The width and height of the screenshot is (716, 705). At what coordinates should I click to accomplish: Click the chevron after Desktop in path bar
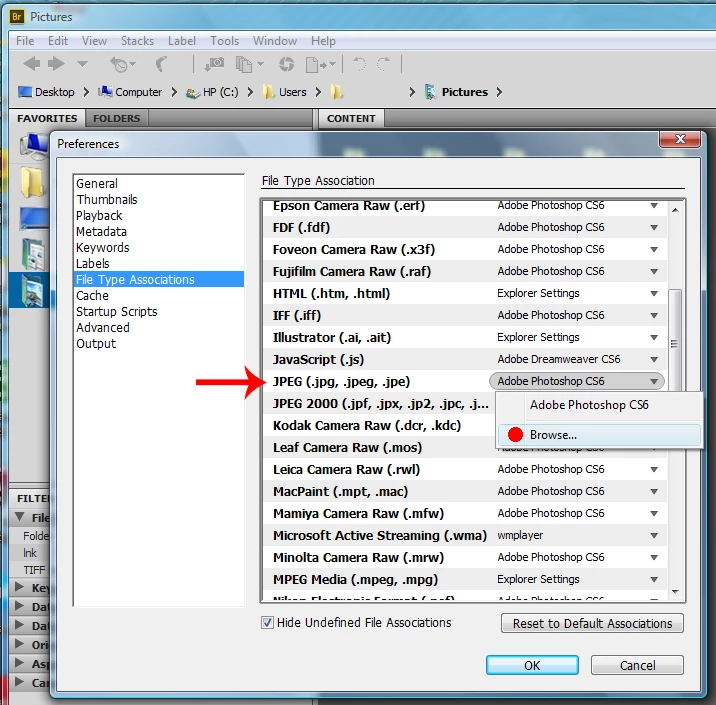pyautogui.click(x=86, y=92)
